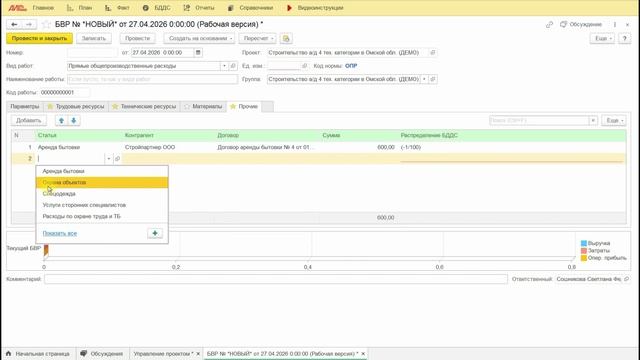
Task: Expand the table Еще menu
Action: [x=614, y=120]
